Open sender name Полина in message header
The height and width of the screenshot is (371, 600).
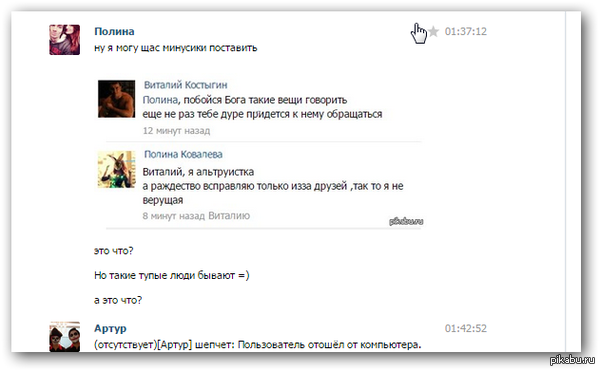tap(114, 31)
